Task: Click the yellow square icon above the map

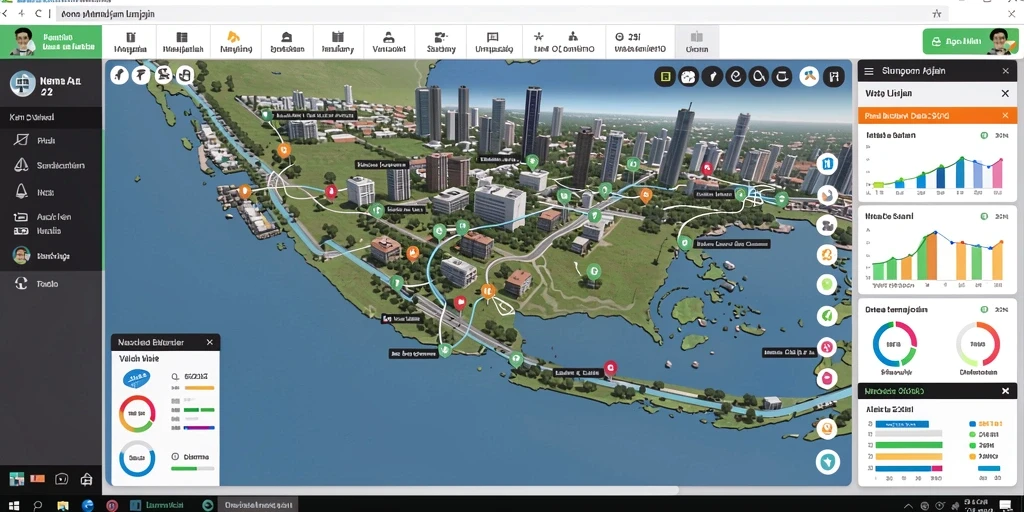Action: point(665,77)
